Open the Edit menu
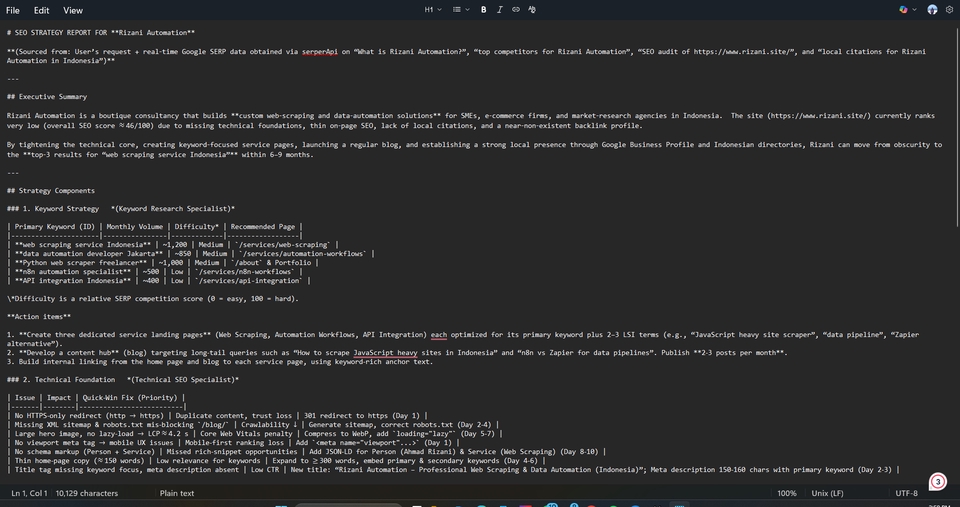 point(42,10)
